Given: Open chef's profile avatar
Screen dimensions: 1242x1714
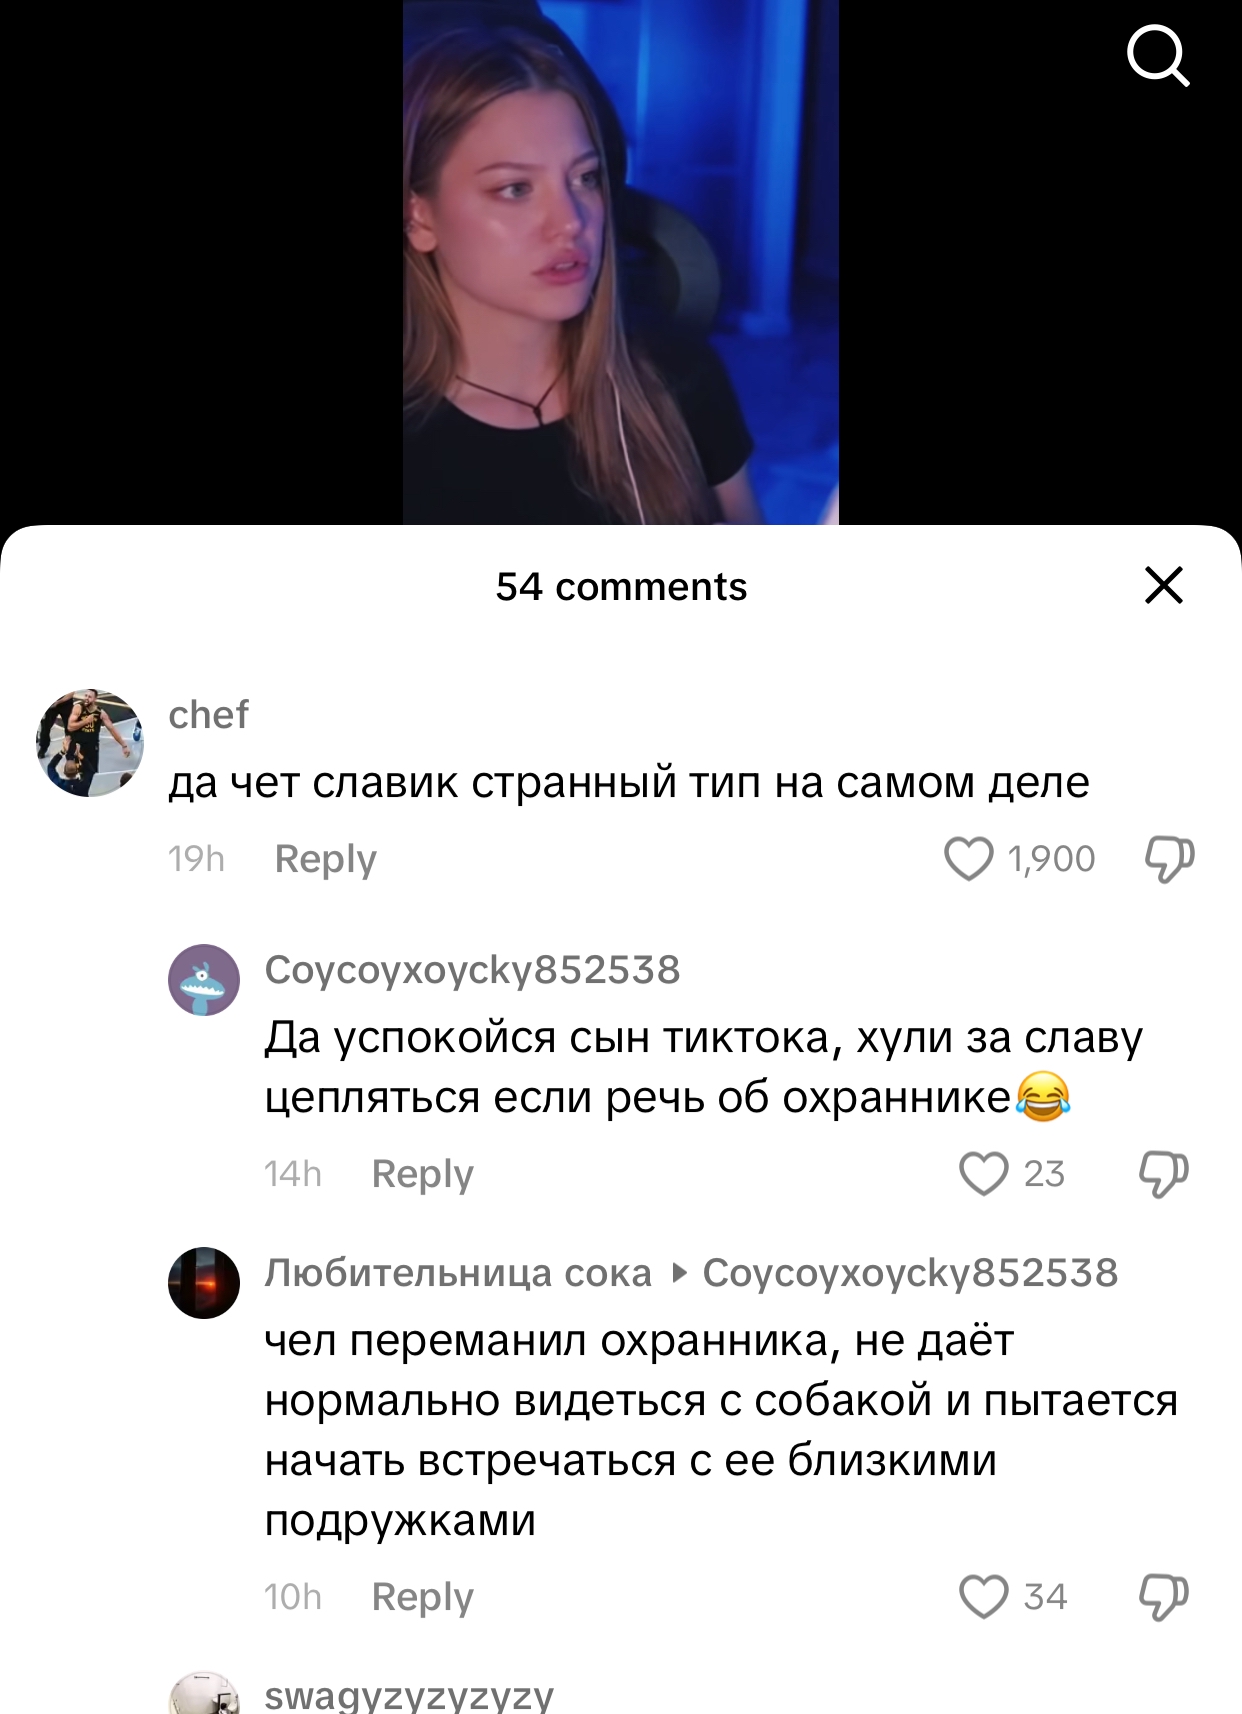Looking at the screenshot, I should (90, 743).
